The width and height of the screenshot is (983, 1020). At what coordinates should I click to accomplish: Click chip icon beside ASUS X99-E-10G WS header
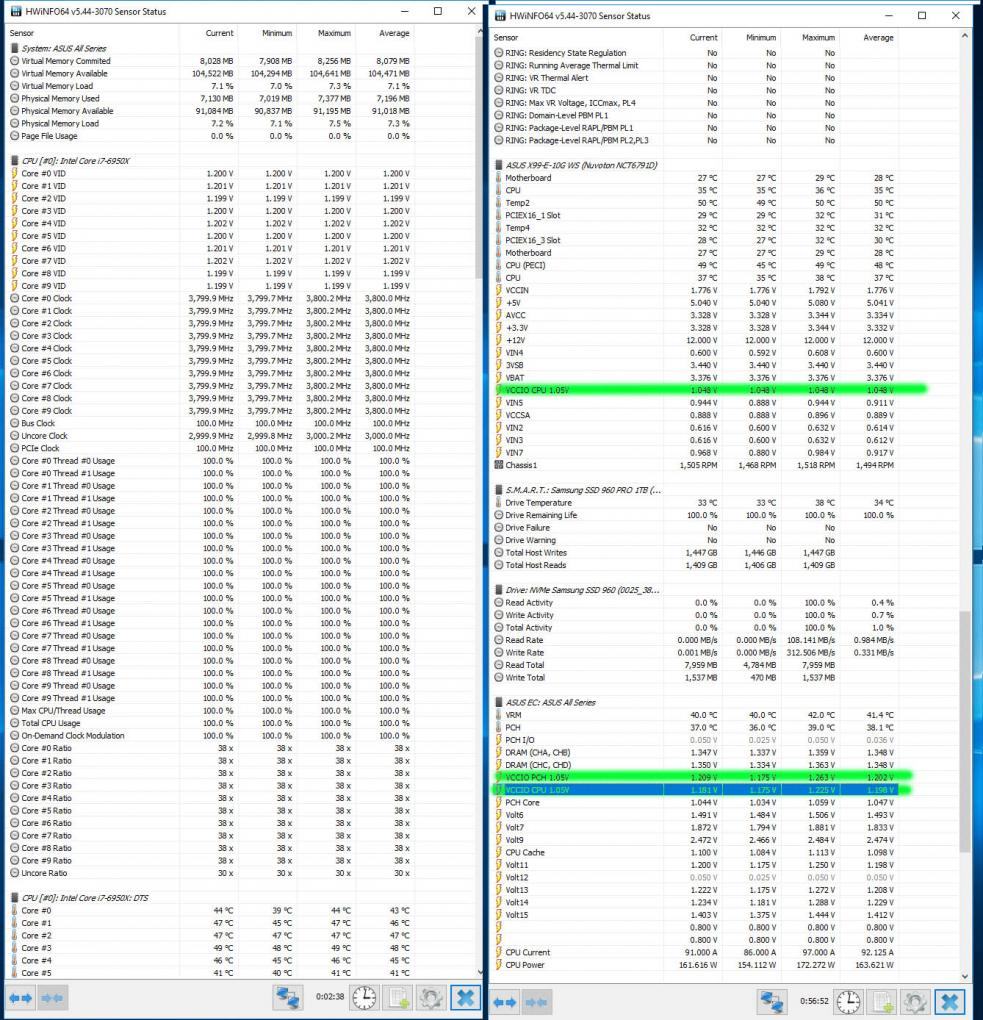tap(499, 165)
